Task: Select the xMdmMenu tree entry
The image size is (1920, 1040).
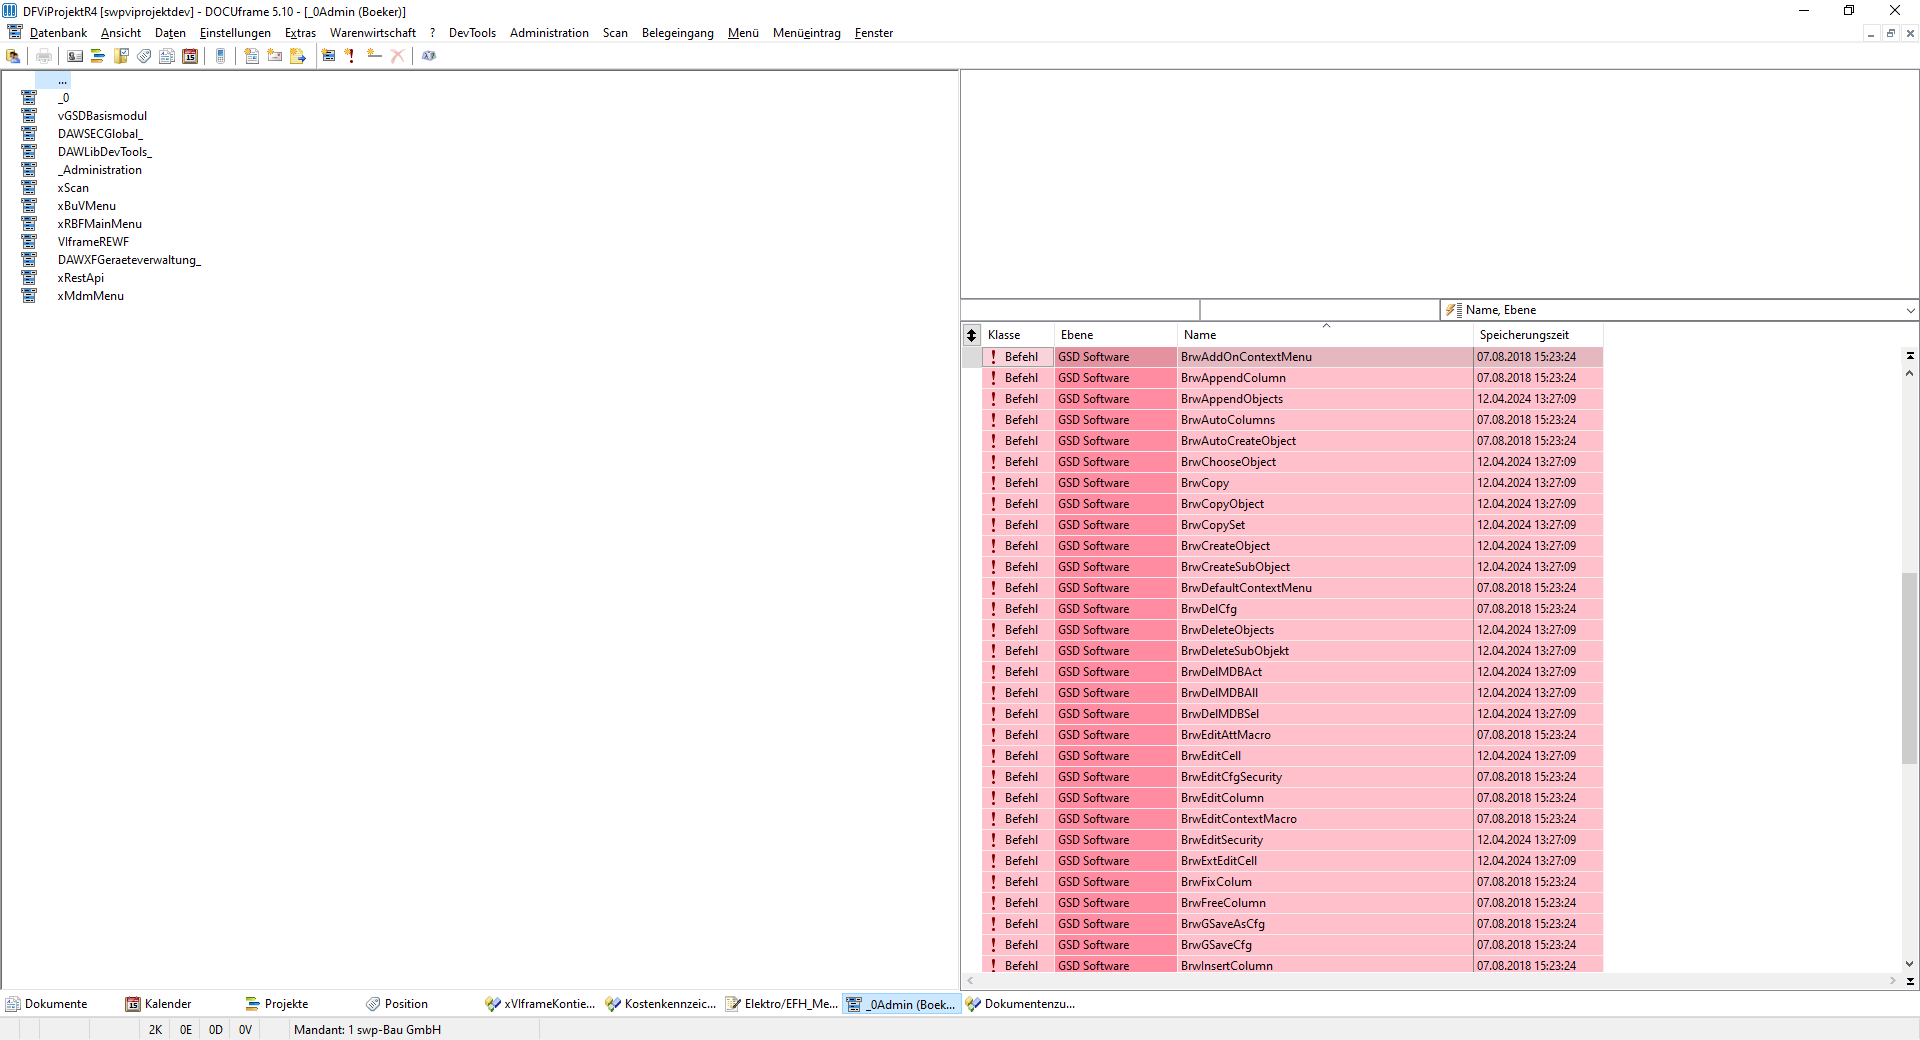Action: click(91, 296)
